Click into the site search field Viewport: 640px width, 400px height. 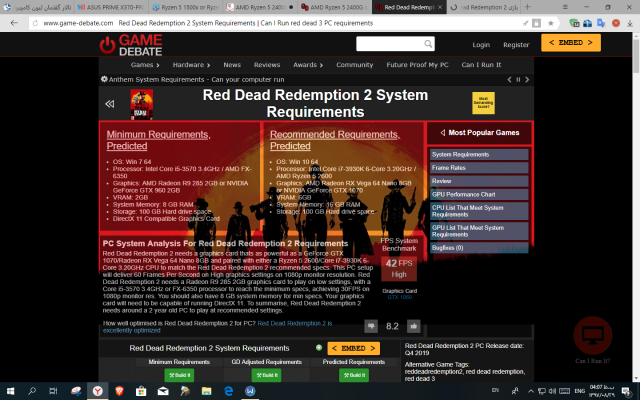coord(390,44)
